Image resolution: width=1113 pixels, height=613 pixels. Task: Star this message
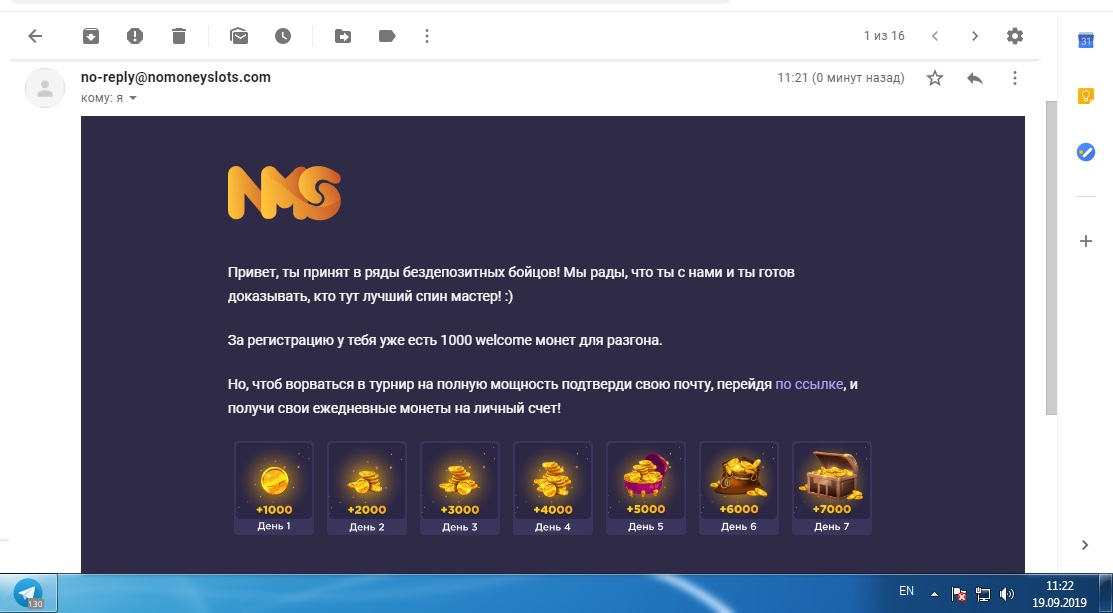[935, 78]
